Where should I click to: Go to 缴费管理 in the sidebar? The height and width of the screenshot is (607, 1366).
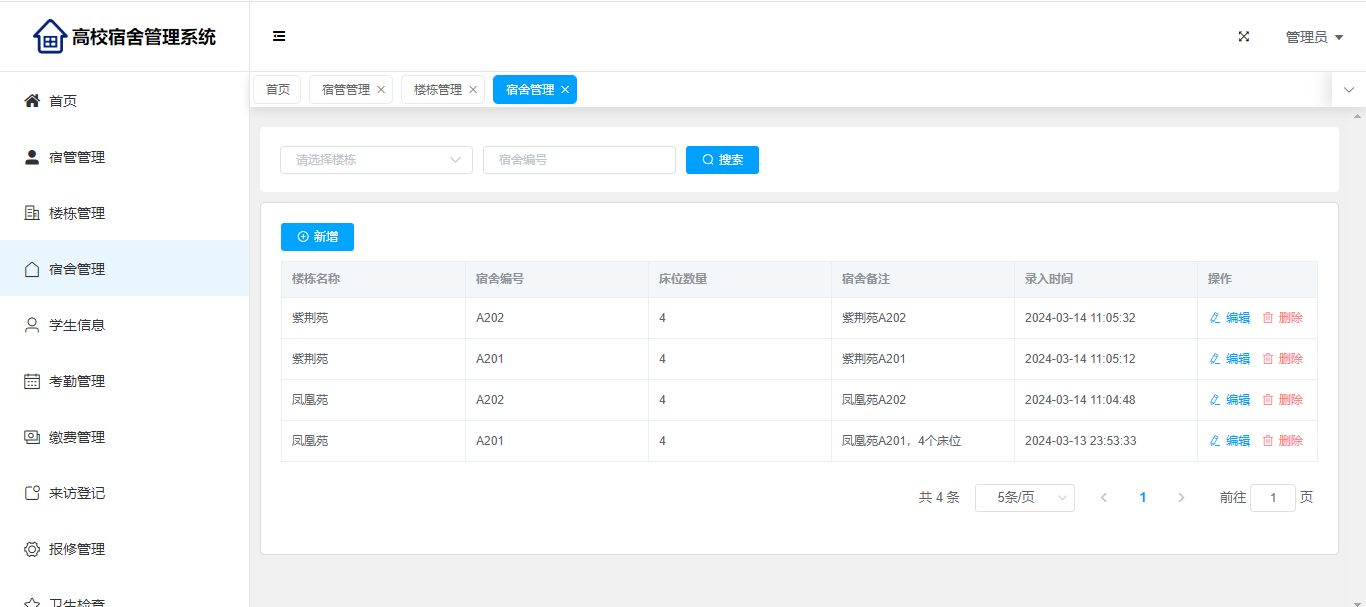(77, 437)
